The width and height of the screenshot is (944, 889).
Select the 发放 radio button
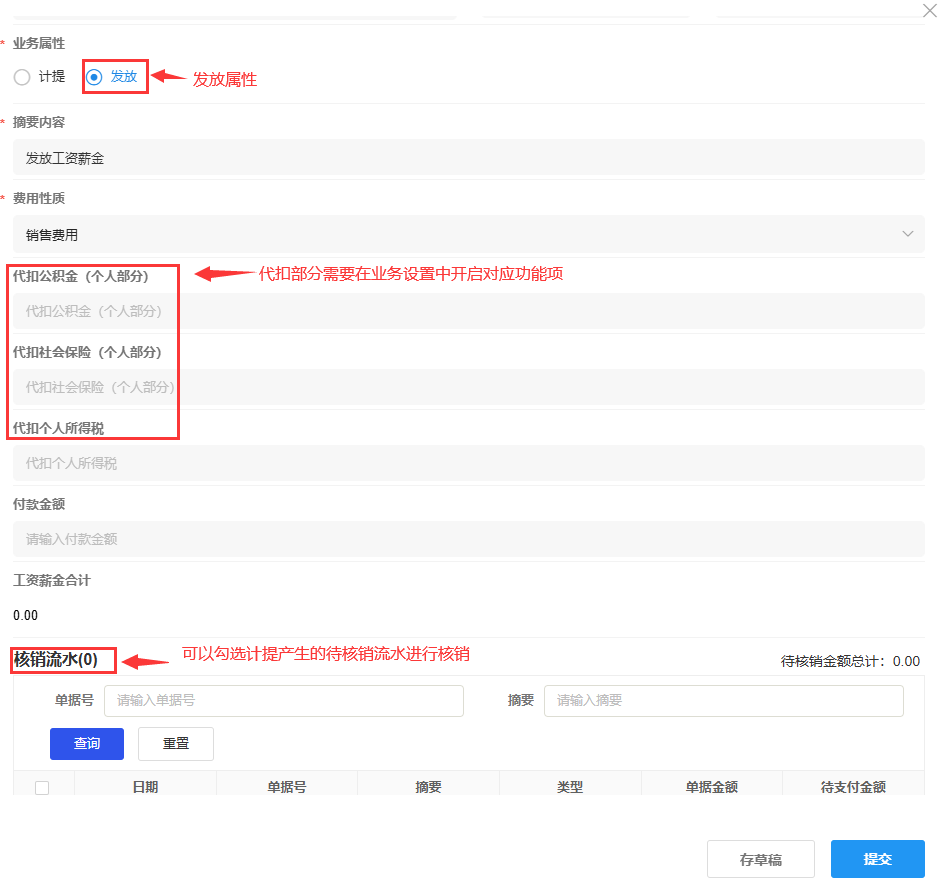[x=95, y=77]
